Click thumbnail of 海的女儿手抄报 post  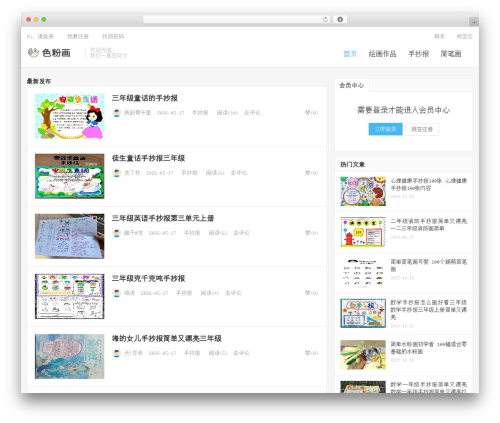[70, 356]
